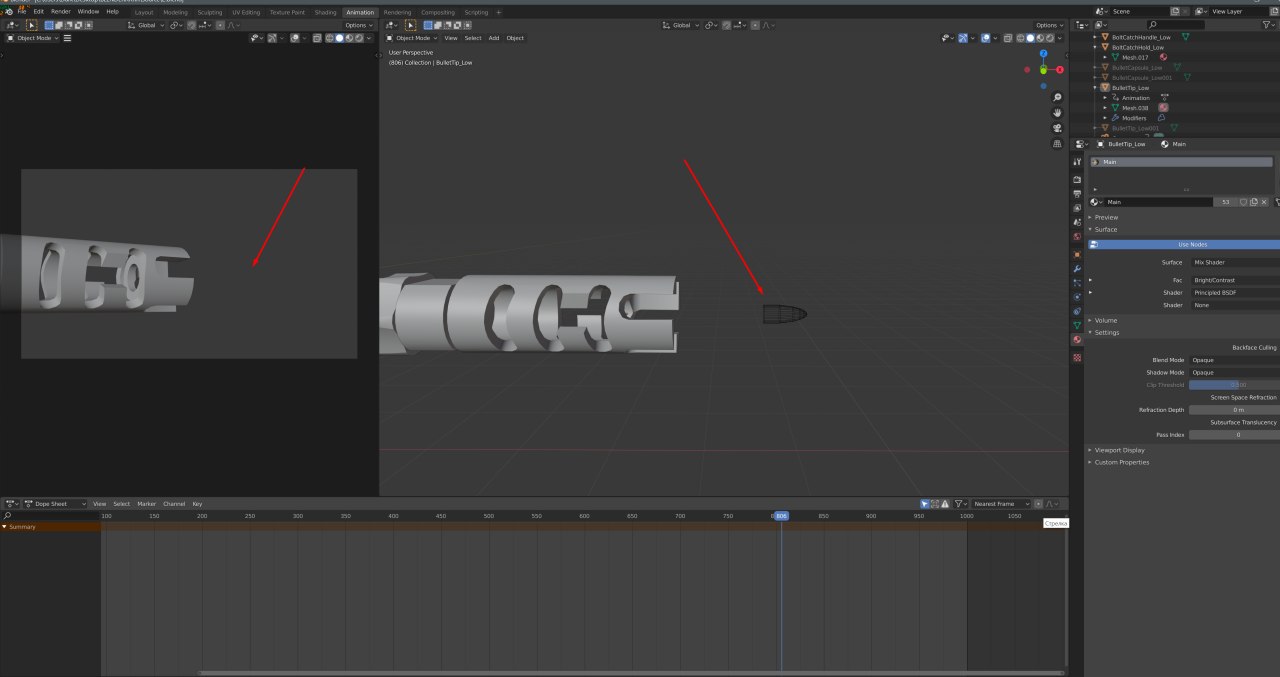
Task: Click the viewport zoom magnifier icon
Action: 1057,97
